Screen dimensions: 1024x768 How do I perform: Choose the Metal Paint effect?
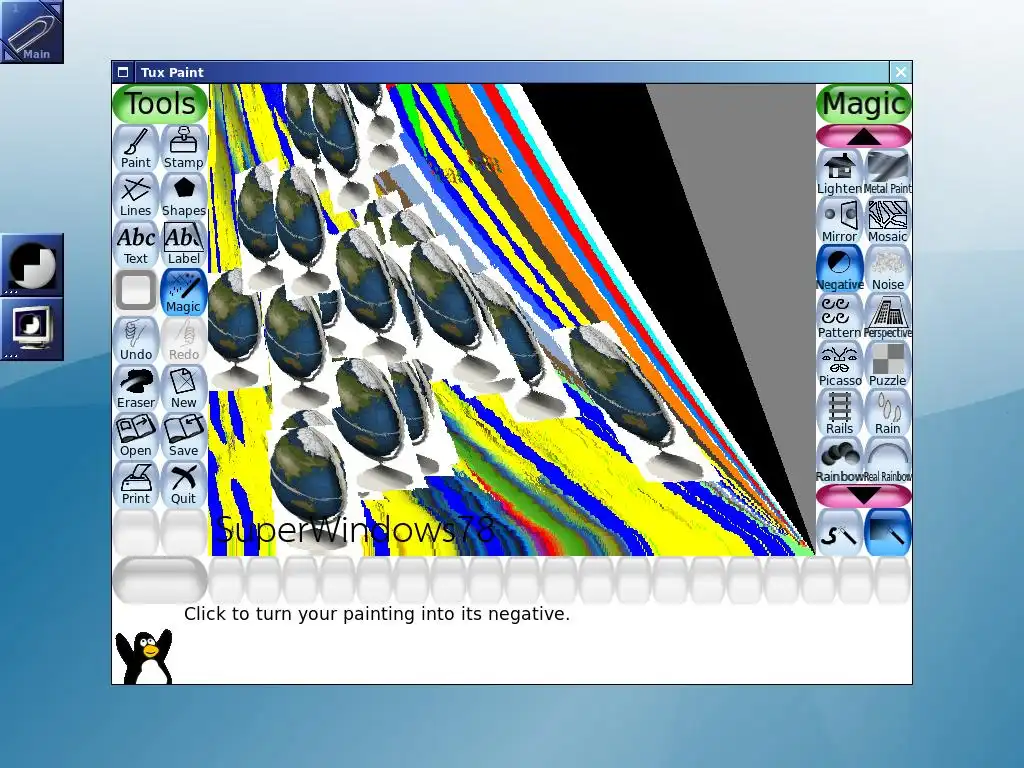point(888,173)
